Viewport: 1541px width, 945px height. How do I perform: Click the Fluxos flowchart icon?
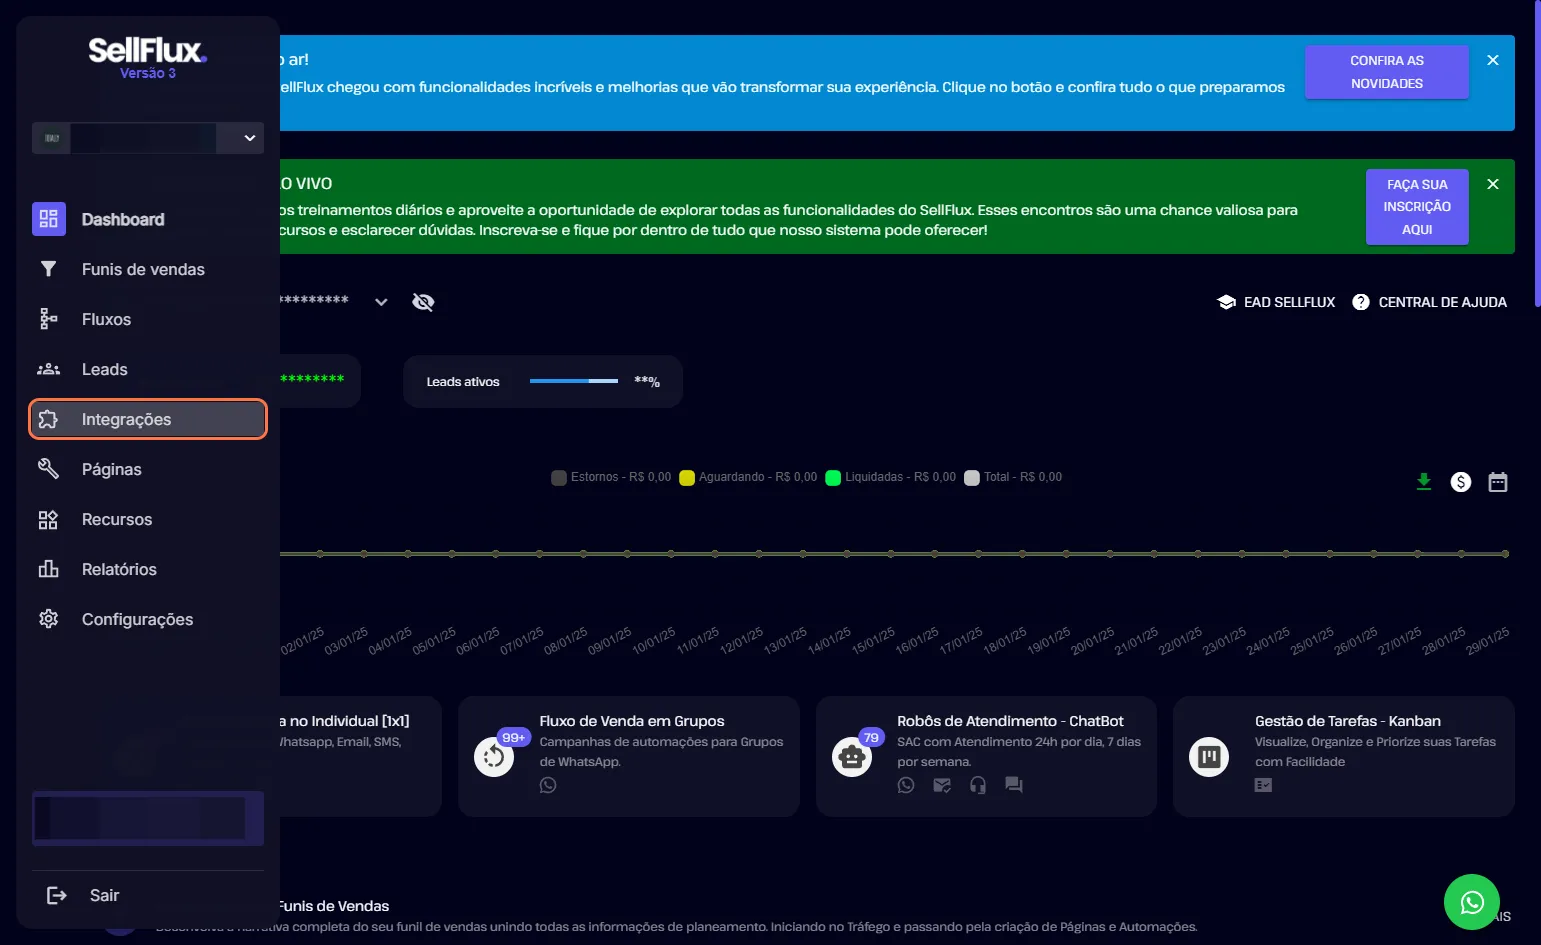pyautogui.click(x=48, y=319)
